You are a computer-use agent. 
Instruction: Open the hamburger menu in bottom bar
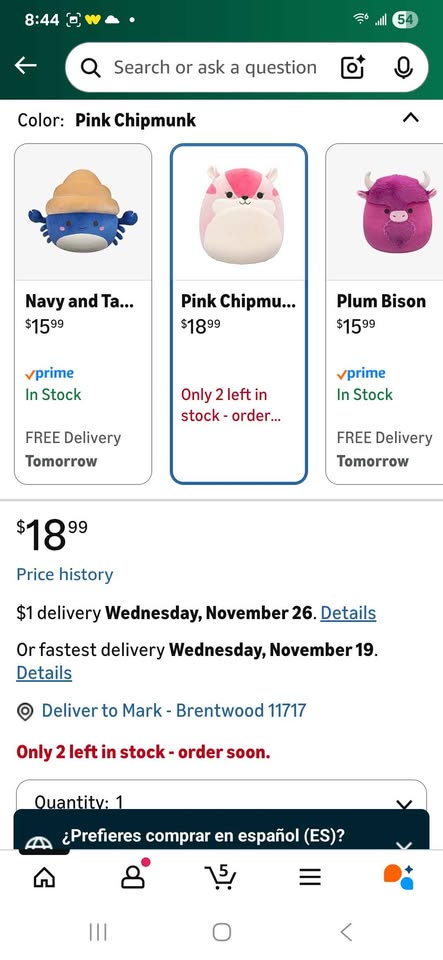point(310,878)
